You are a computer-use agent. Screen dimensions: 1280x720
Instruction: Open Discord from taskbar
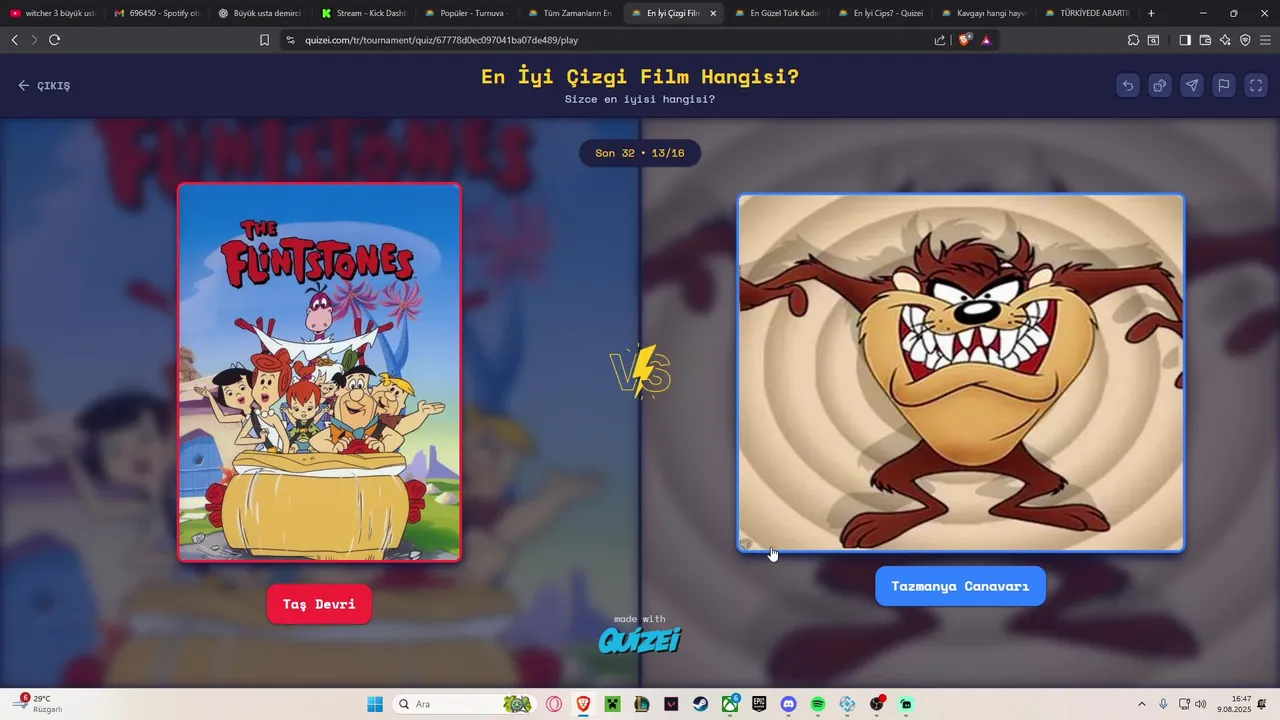pos(788,704)
